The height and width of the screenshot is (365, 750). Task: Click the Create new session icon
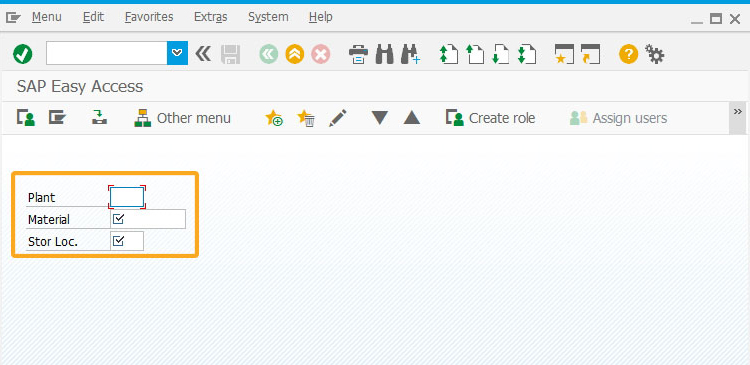564,54
